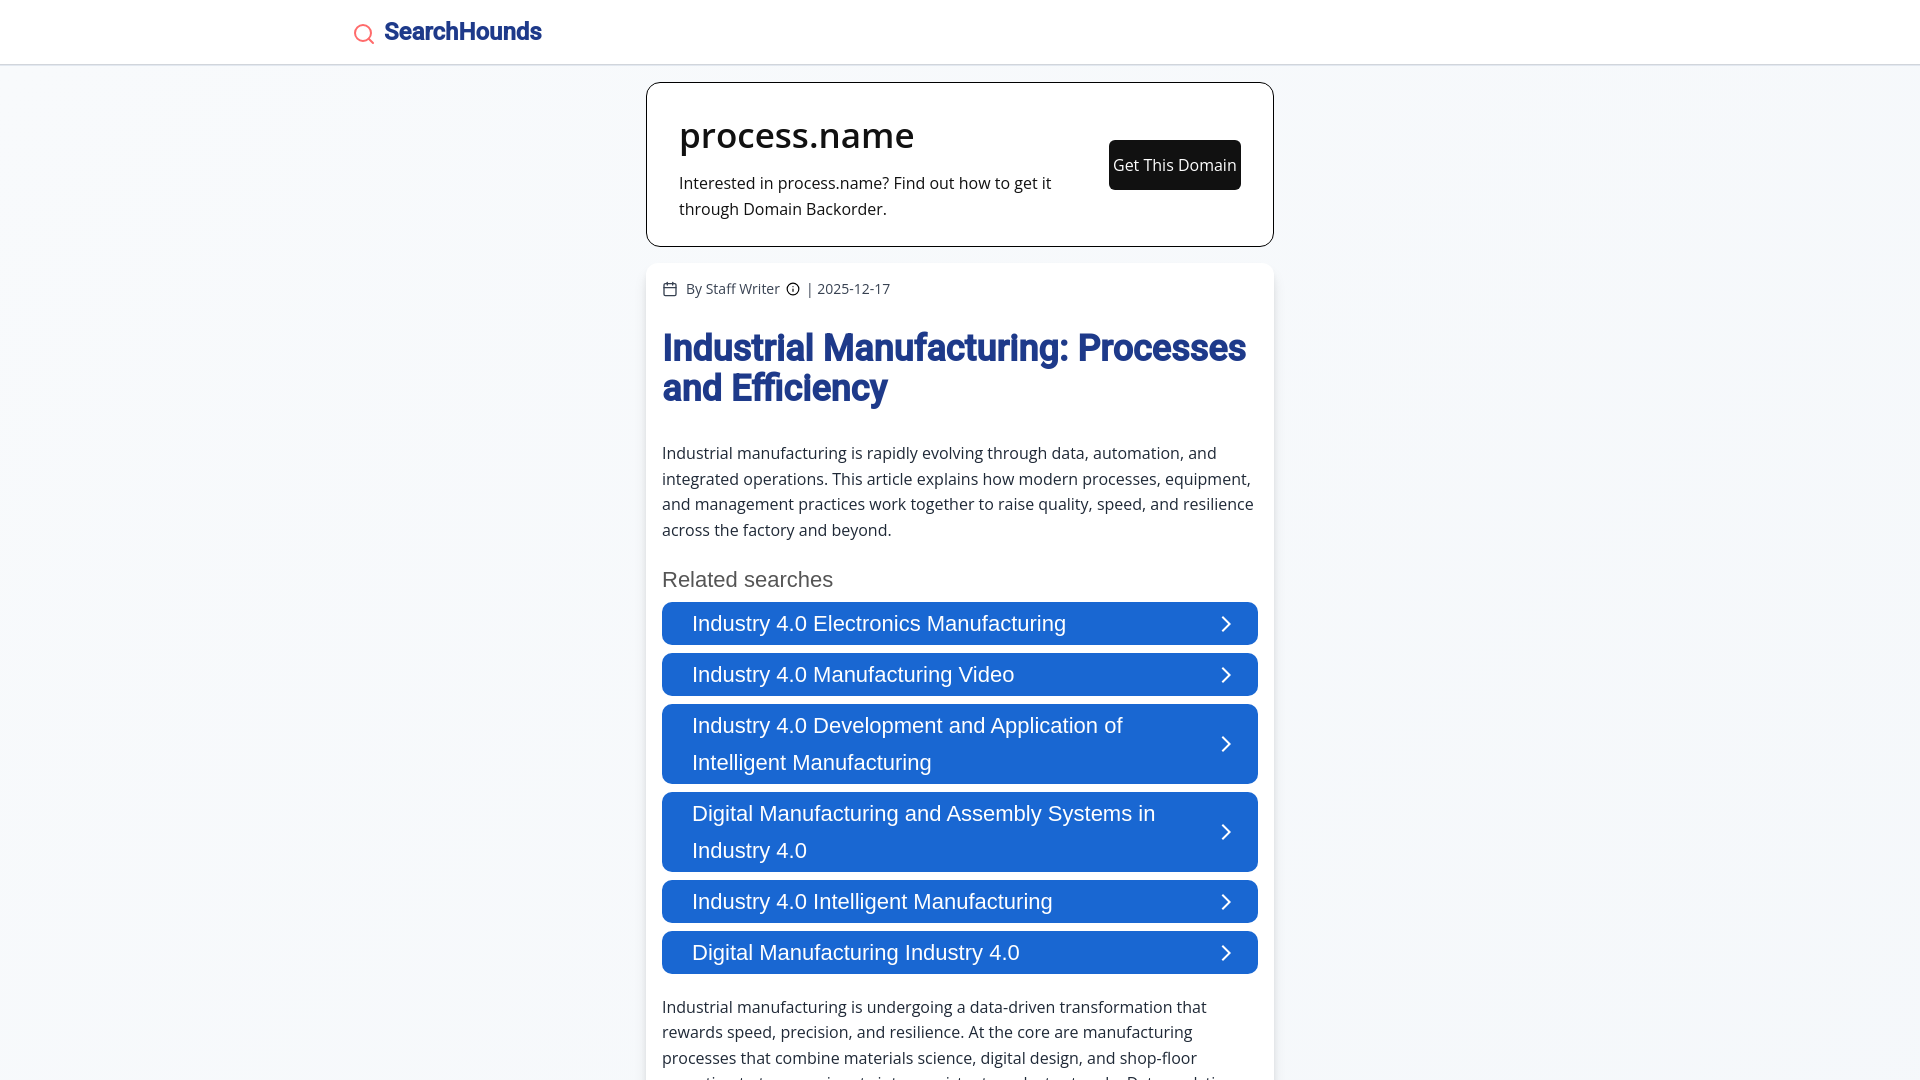Click the calendar icon beside the byline
The height and width of the screenshot is (1080, 1920).
click(669, 289)
